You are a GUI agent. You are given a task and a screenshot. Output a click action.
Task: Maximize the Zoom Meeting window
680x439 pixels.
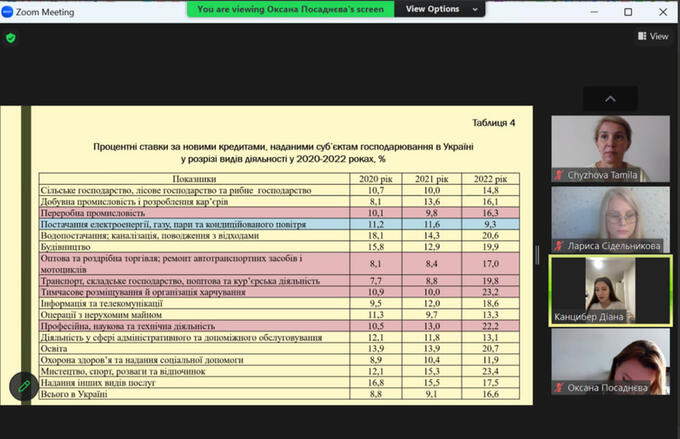(627, 11)
